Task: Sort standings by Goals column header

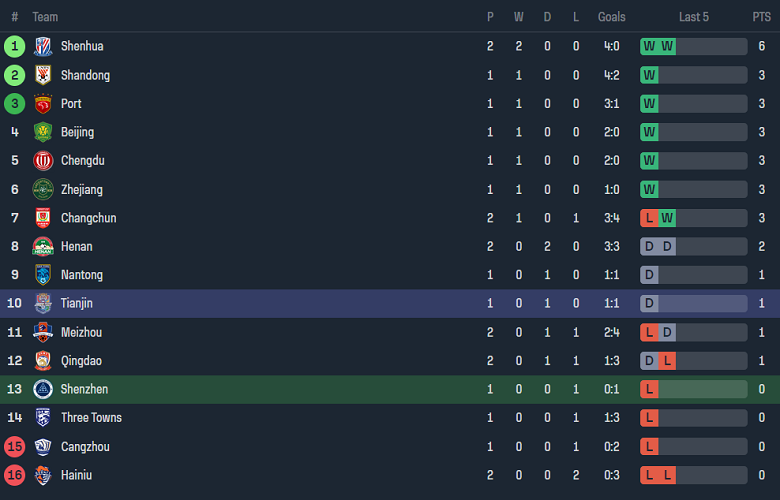Action: point(612,17)
